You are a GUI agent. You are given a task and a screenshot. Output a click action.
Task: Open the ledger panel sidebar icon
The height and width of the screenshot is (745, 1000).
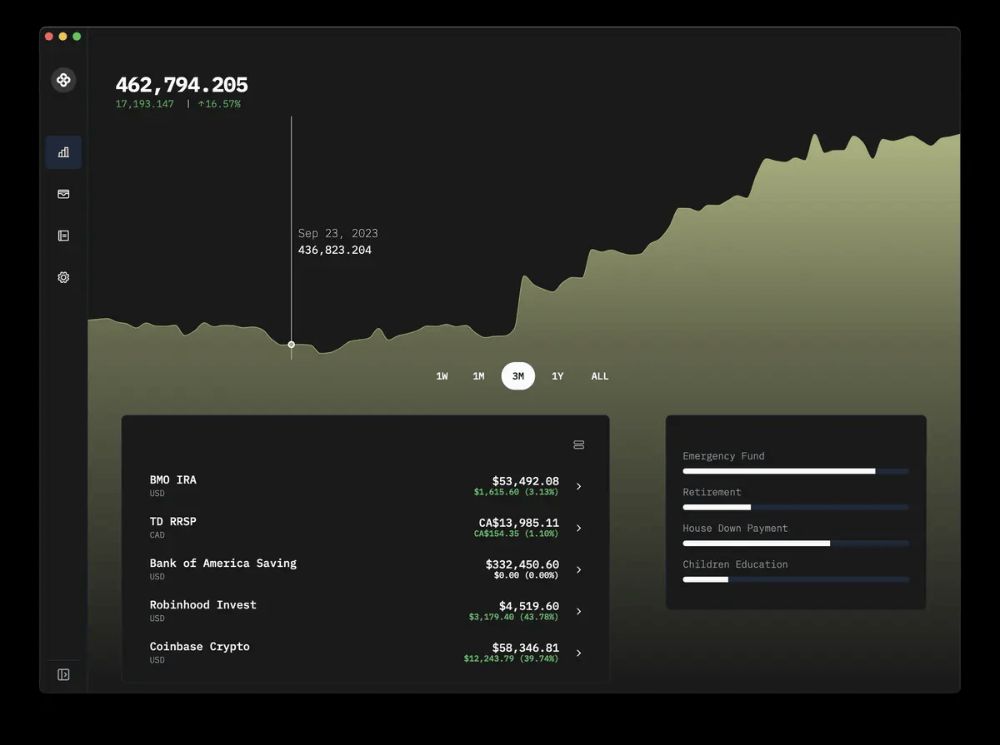[63, 236]
